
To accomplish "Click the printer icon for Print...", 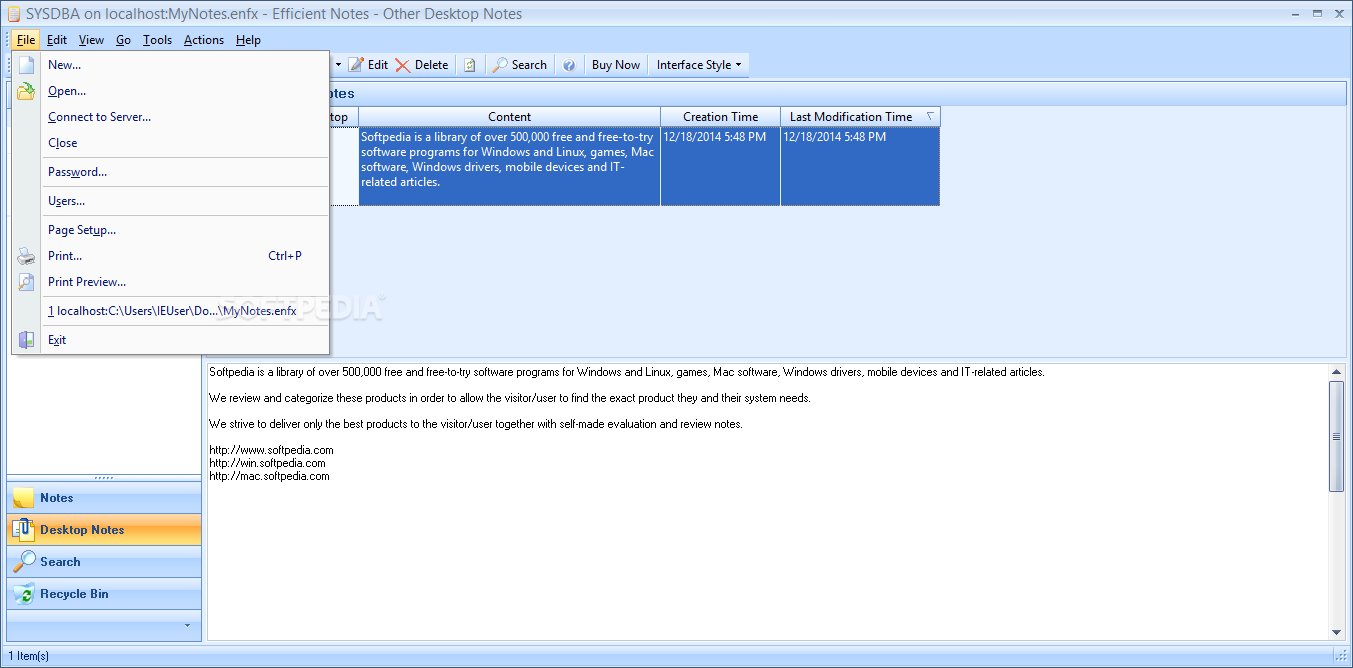I will pyautogui.click(x=27, y=256).
